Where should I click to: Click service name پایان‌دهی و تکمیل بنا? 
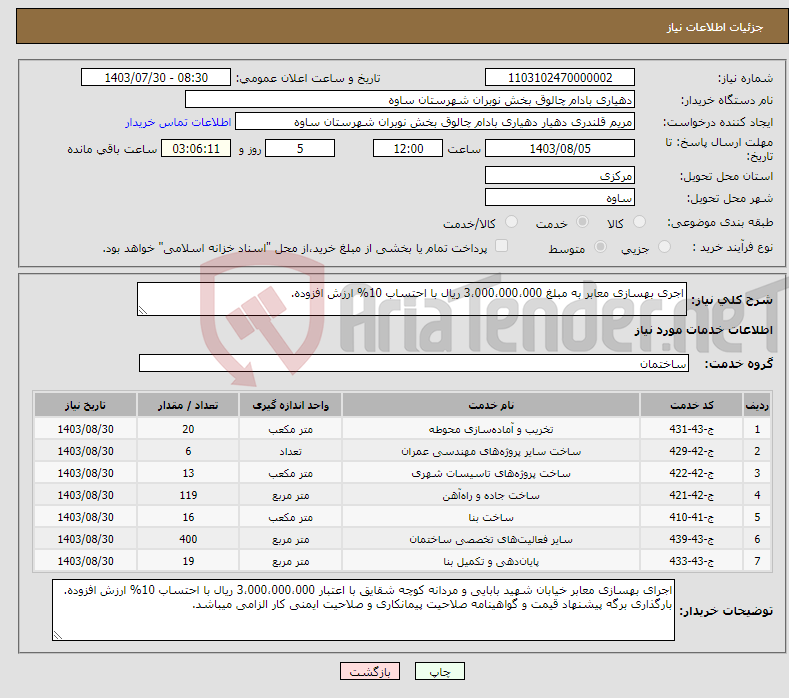coord(491,561)
